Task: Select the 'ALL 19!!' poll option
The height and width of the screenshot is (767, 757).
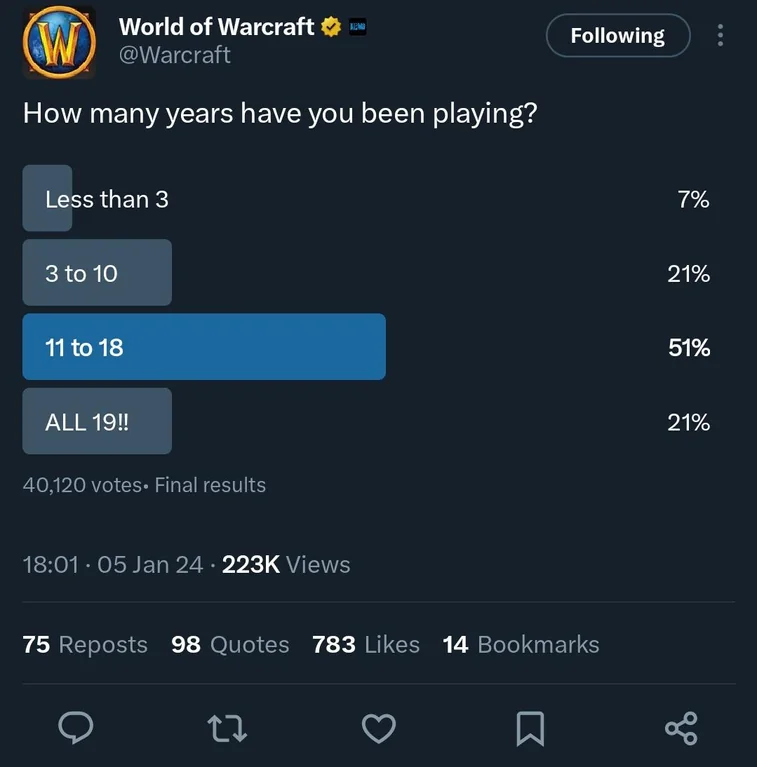Action: (366, 421)
